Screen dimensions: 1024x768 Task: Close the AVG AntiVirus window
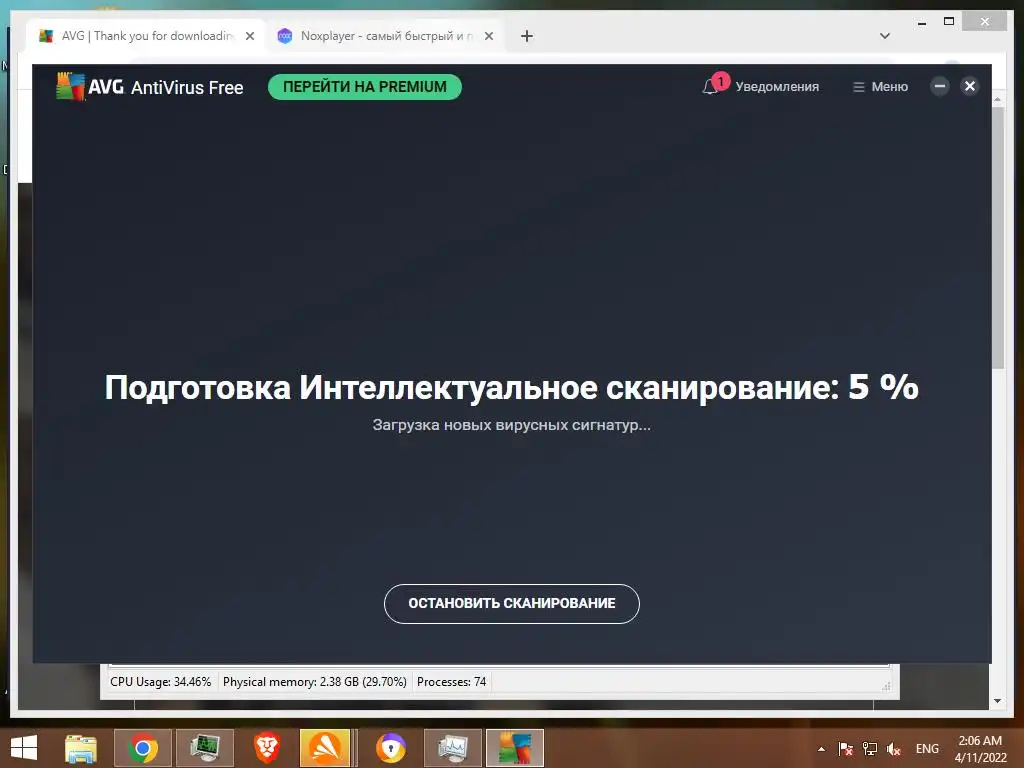970,86
